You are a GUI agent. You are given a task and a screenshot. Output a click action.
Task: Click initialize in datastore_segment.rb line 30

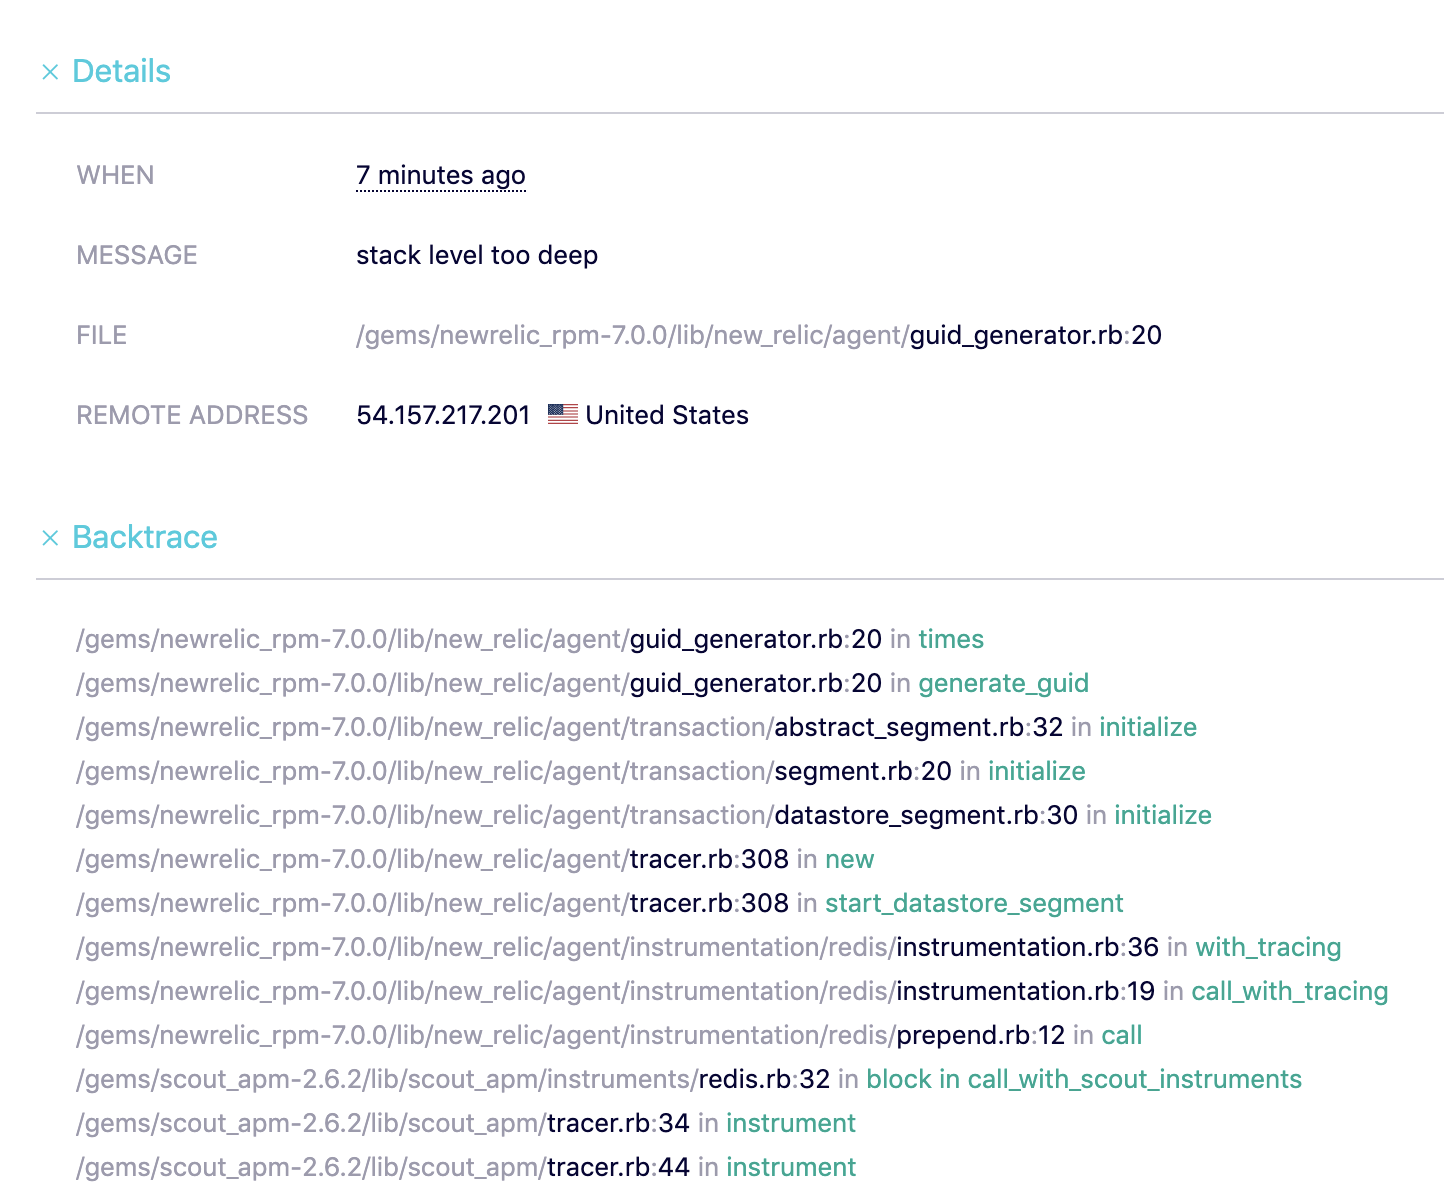(1162, 815)
